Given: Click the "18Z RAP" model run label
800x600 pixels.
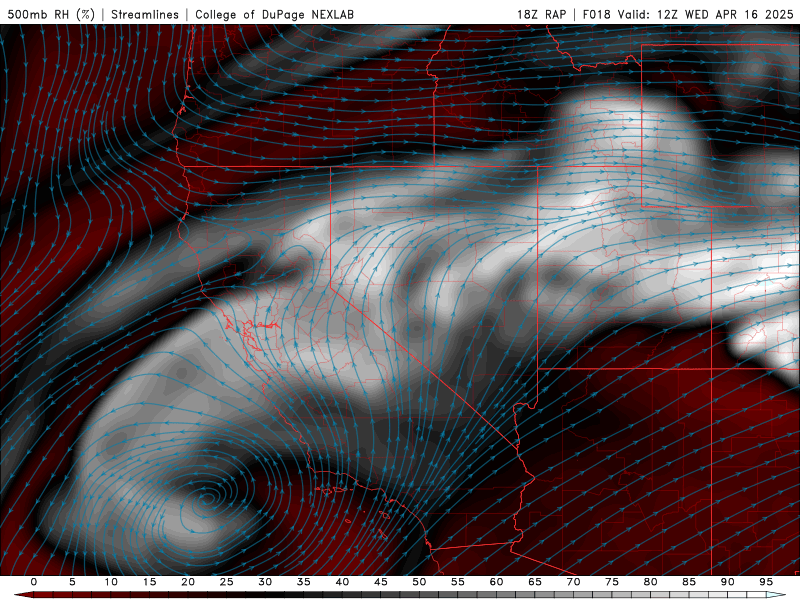Looking at the screenshot, I should coord(541,14).
